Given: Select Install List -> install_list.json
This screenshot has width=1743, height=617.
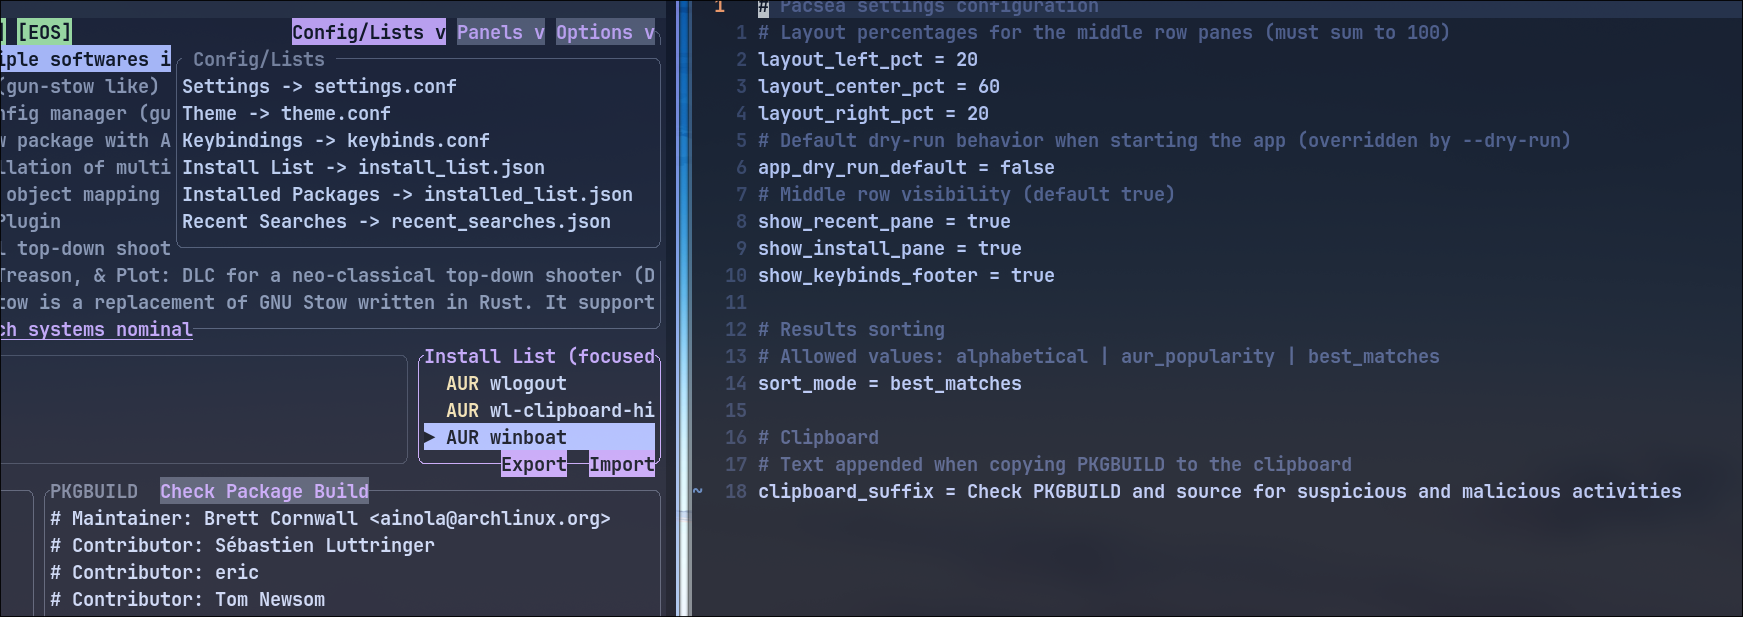Looking at the screenshot, I should pos(363,168).
